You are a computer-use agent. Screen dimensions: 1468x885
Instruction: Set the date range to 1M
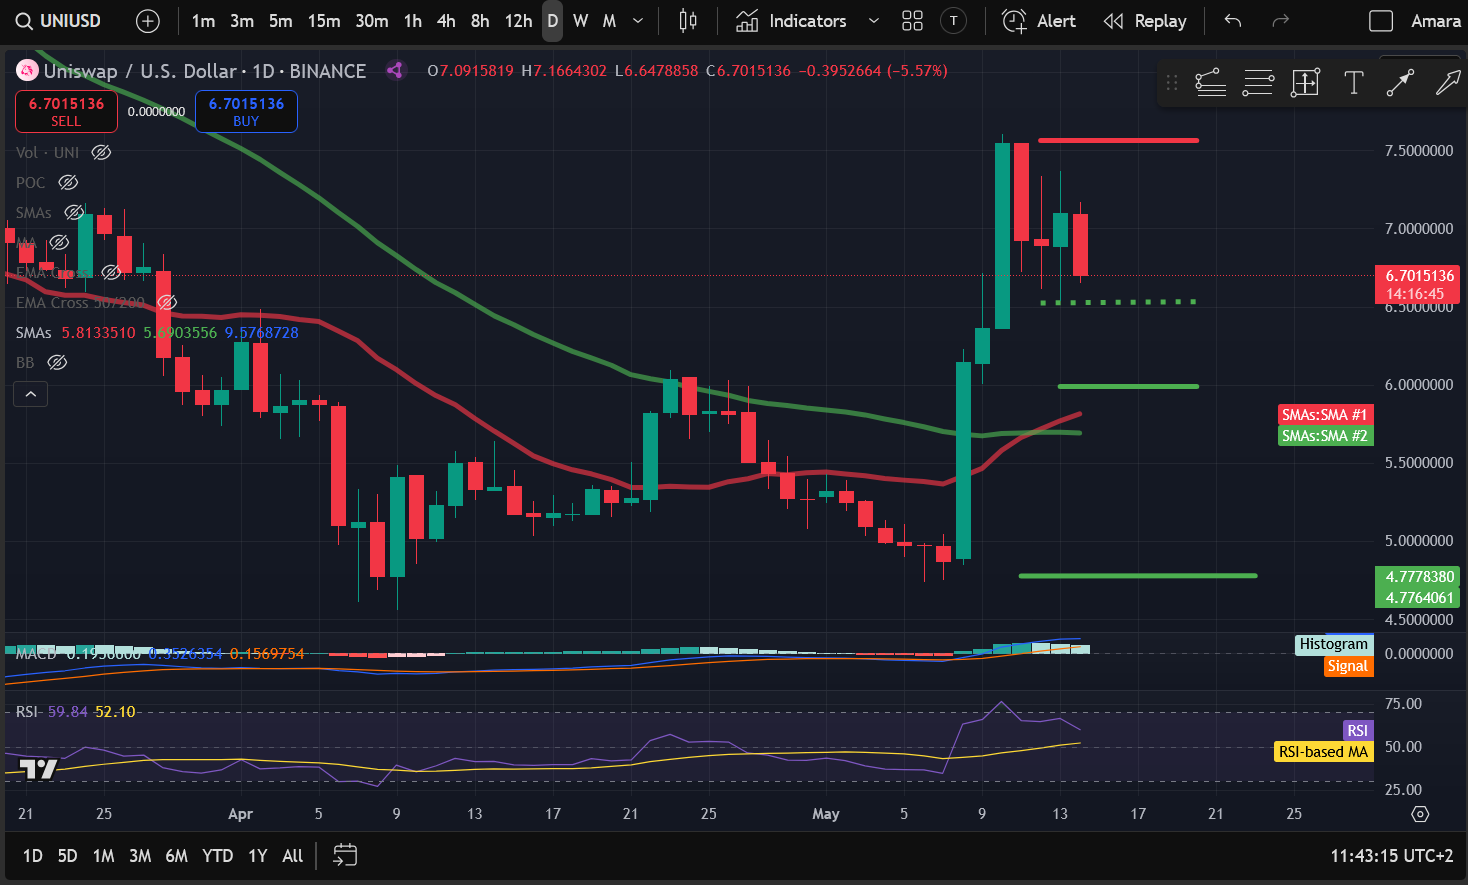click(x=104, y=856)
